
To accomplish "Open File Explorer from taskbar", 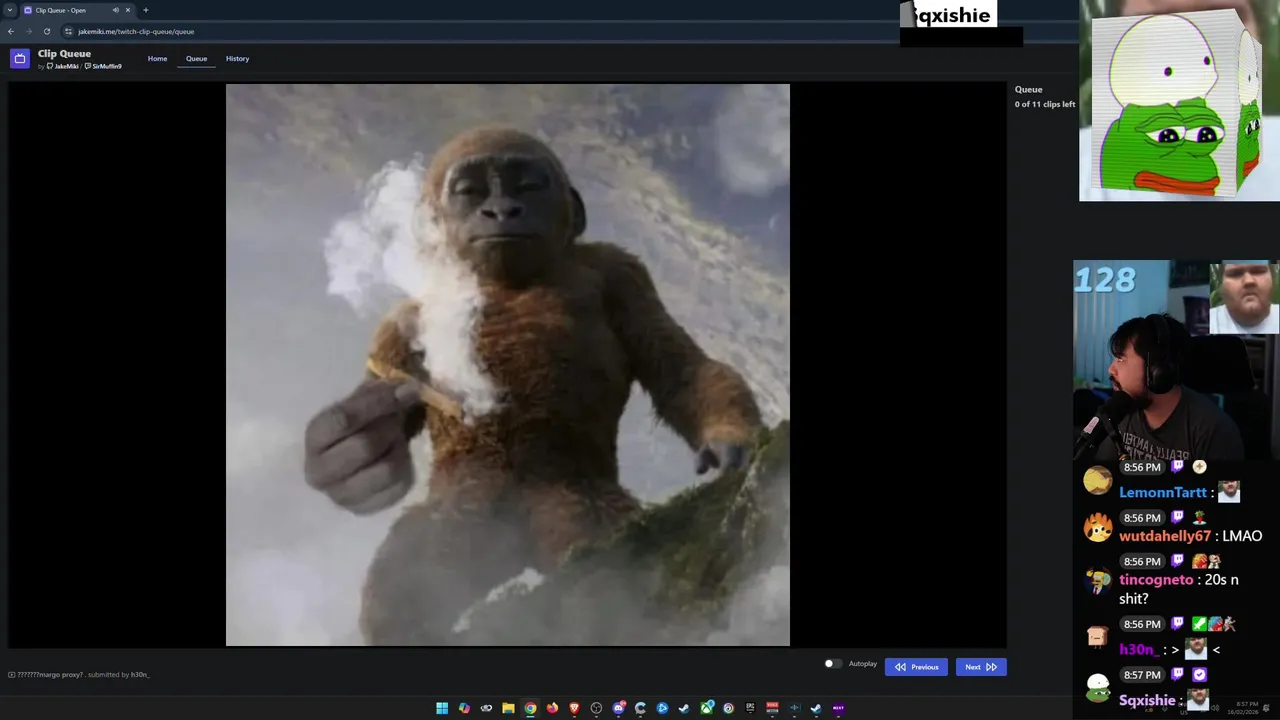I will click(x=508, y=708).
